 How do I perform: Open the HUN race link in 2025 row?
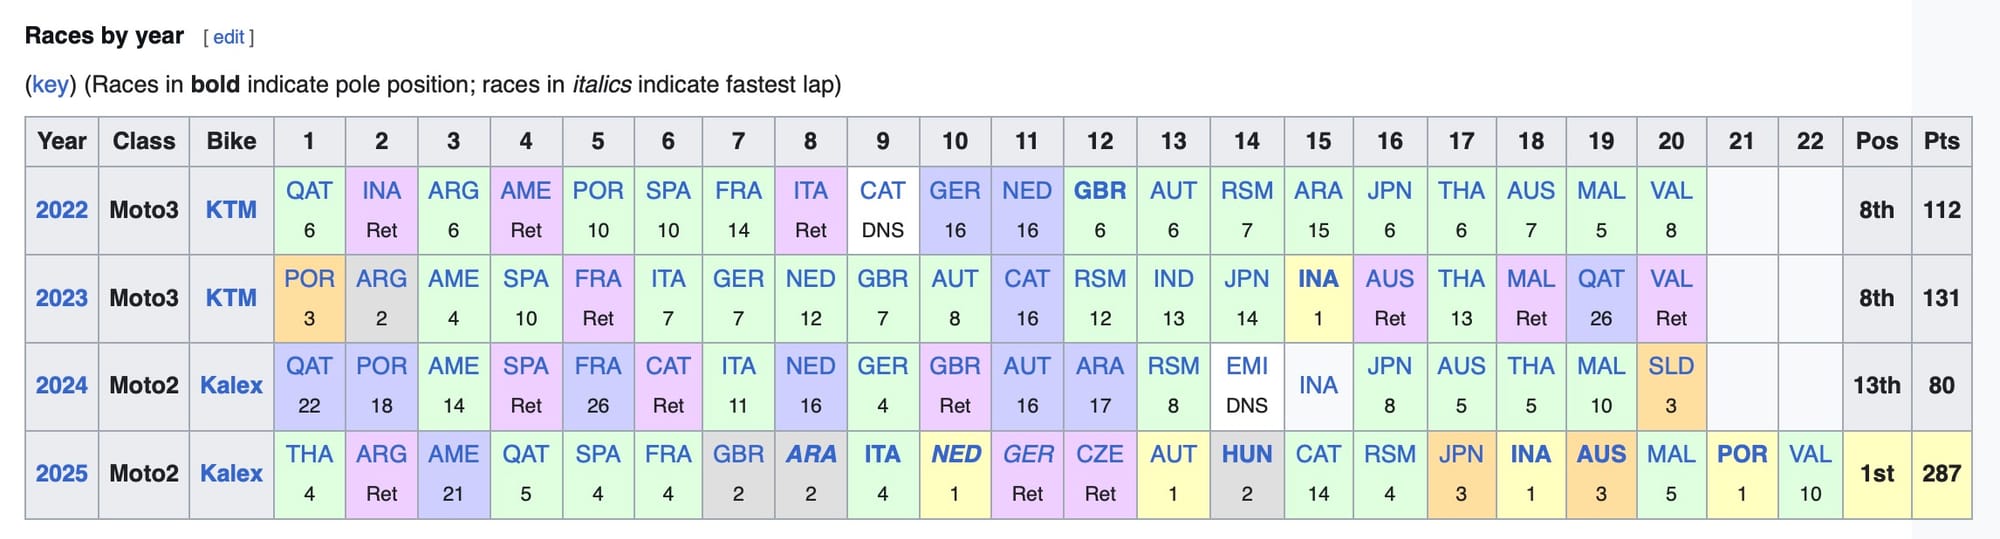1246,454
